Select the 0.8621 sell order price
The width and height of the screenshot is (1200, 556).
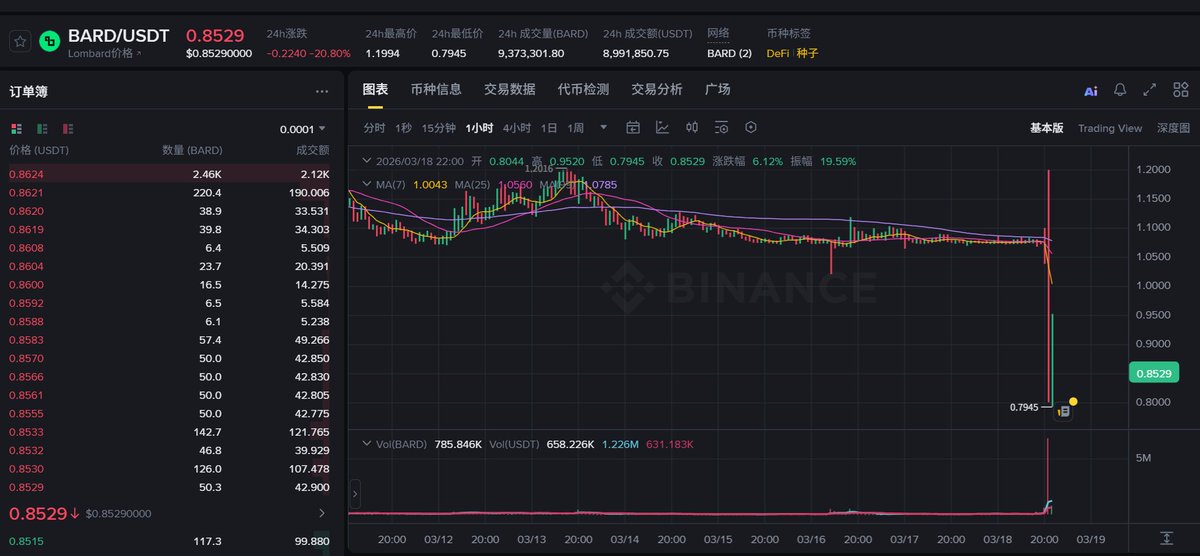(26, 192)
